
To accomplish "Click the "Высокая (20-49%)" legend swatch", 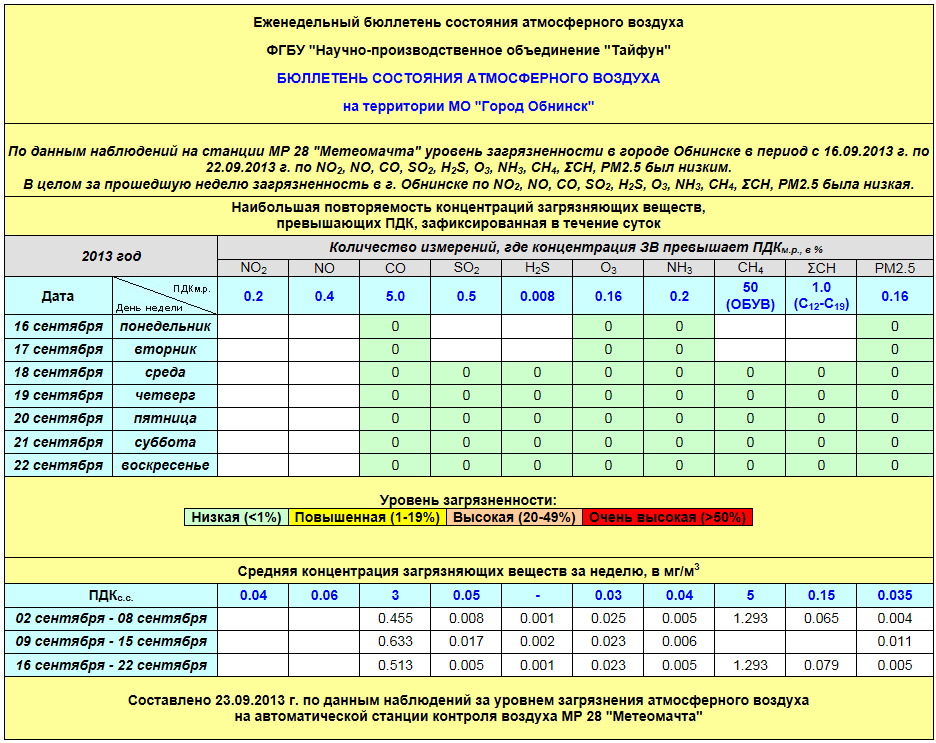I will coord(514,517).
